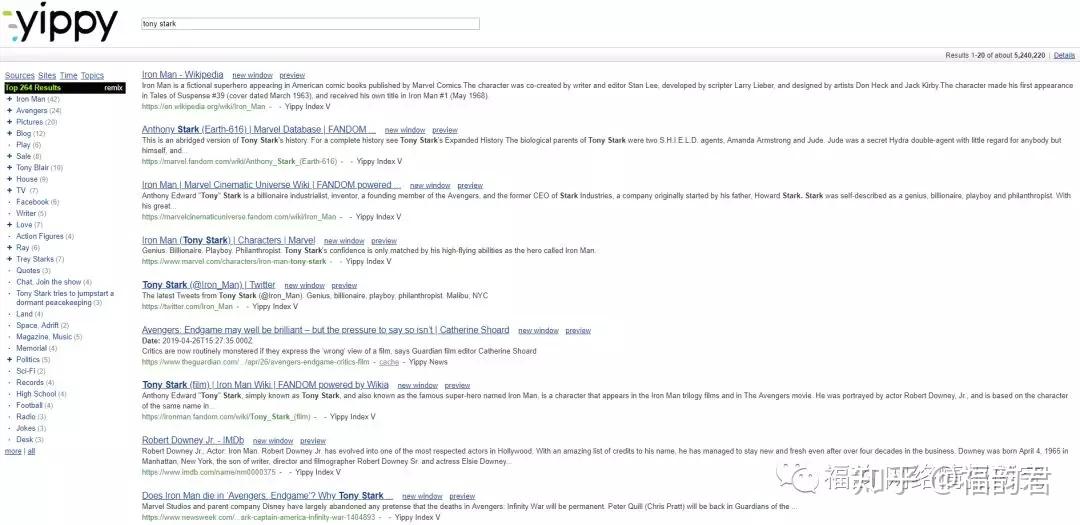This screenshot has height=525, width=1080.
Task: Expand the Avengers (24) cluster plus sign
Action: coord(9,110)
